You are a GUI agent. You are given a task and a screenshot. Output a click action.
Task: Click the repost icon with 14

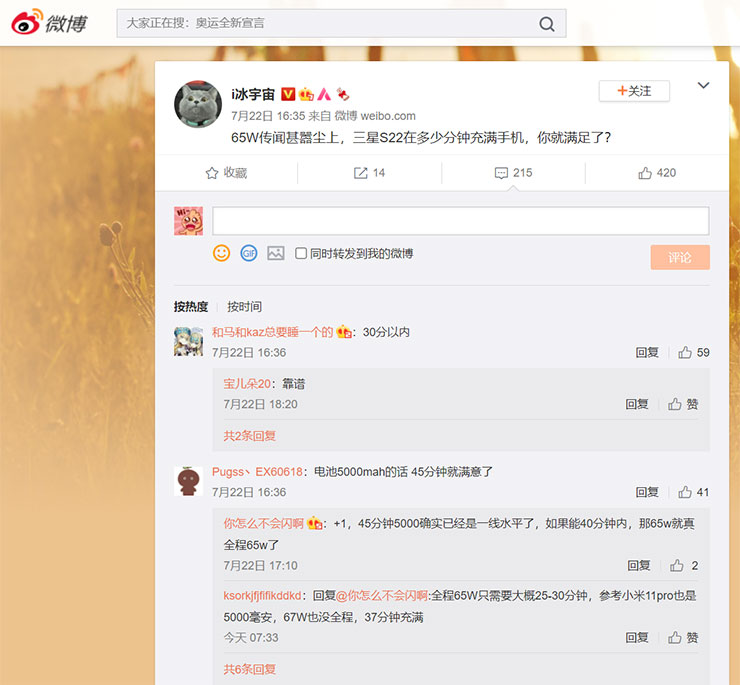(x=369, y=173)
